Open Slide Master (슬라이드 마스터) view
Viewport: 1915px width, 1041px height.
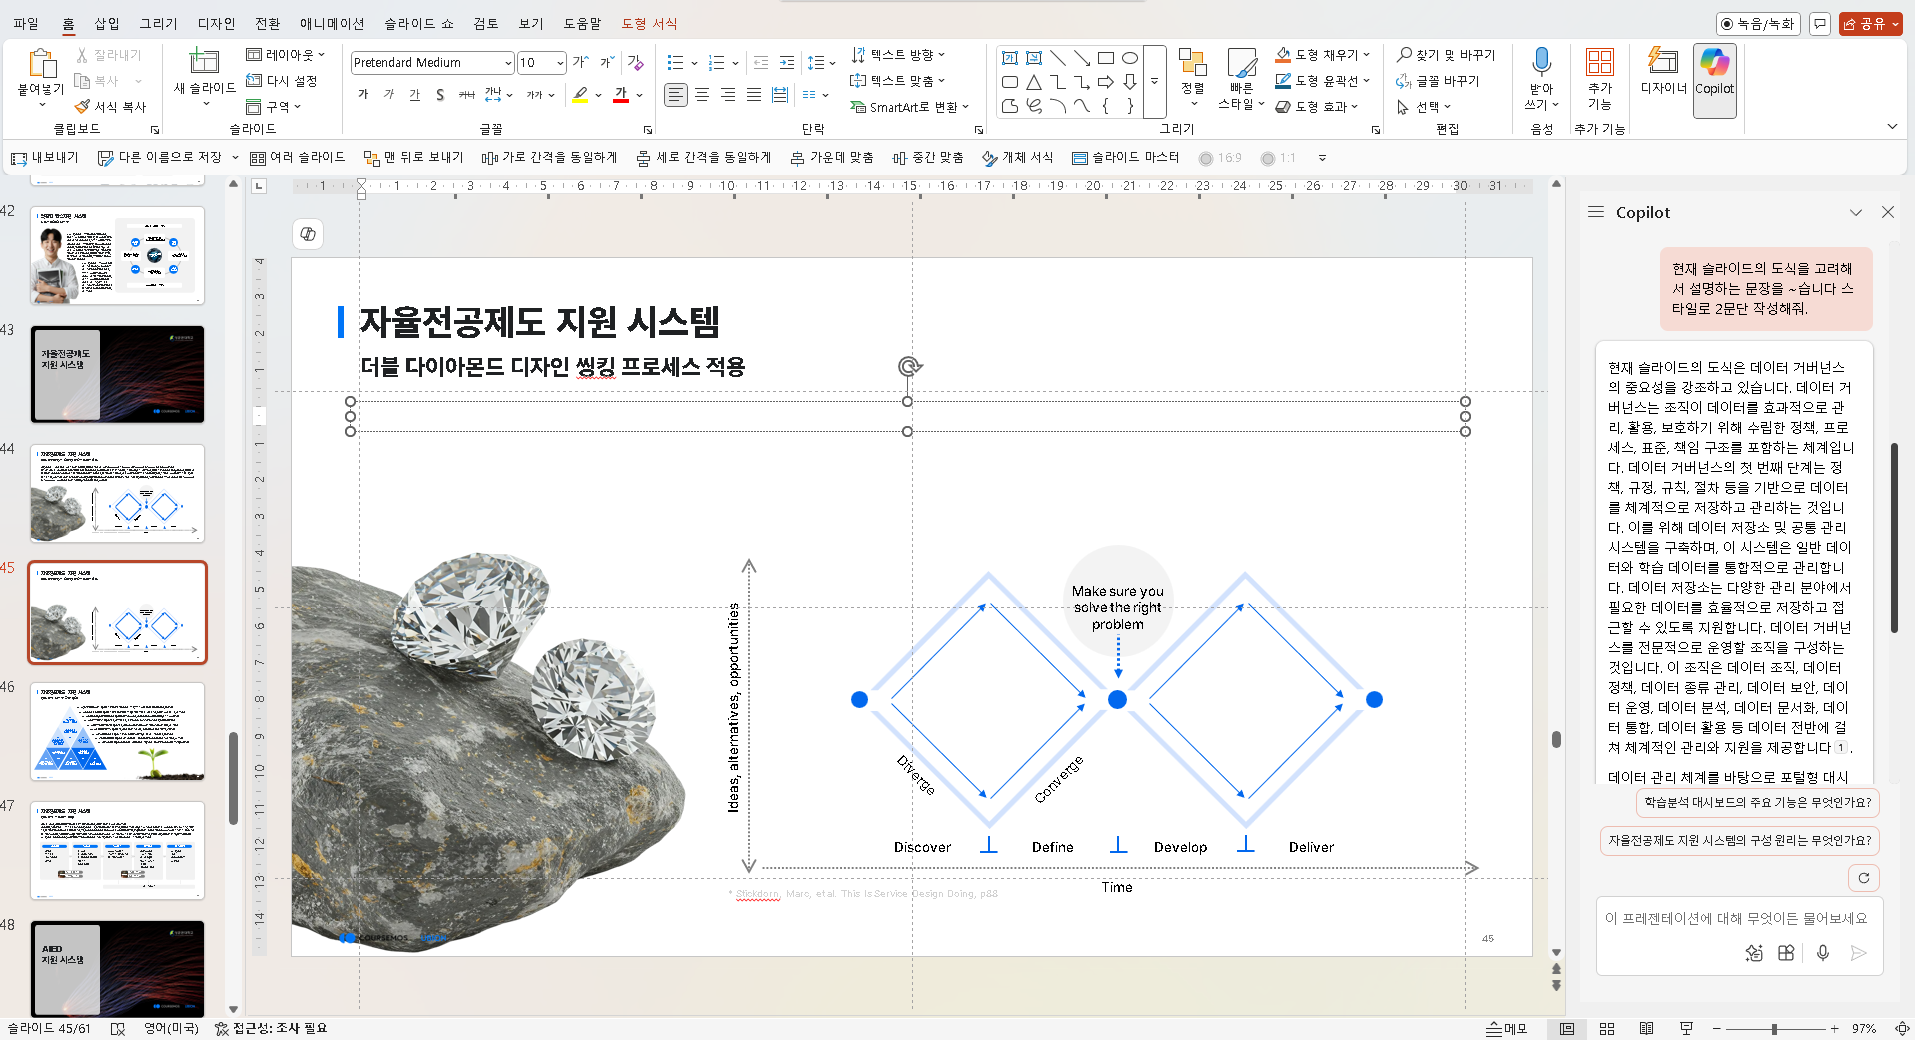(x=1125, y=158)
